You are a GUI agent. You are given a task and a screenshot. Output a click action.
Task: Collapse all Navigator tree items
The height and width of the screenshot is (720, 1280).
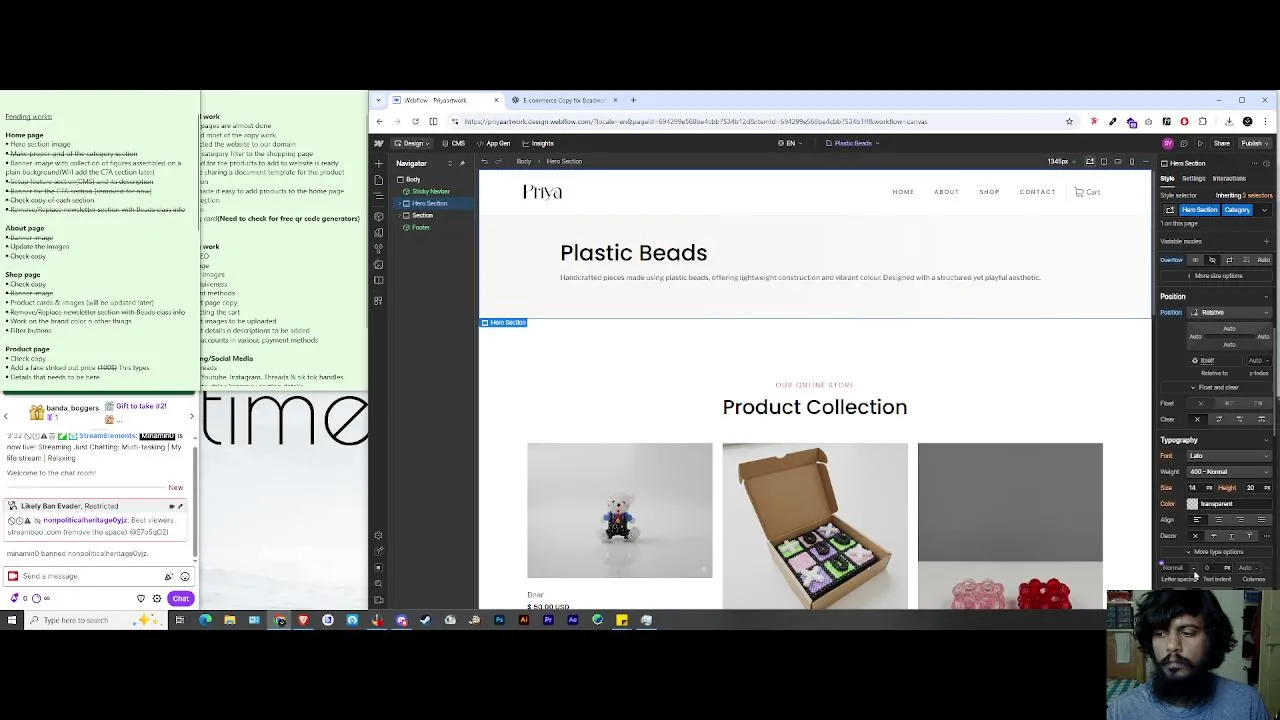449,163
